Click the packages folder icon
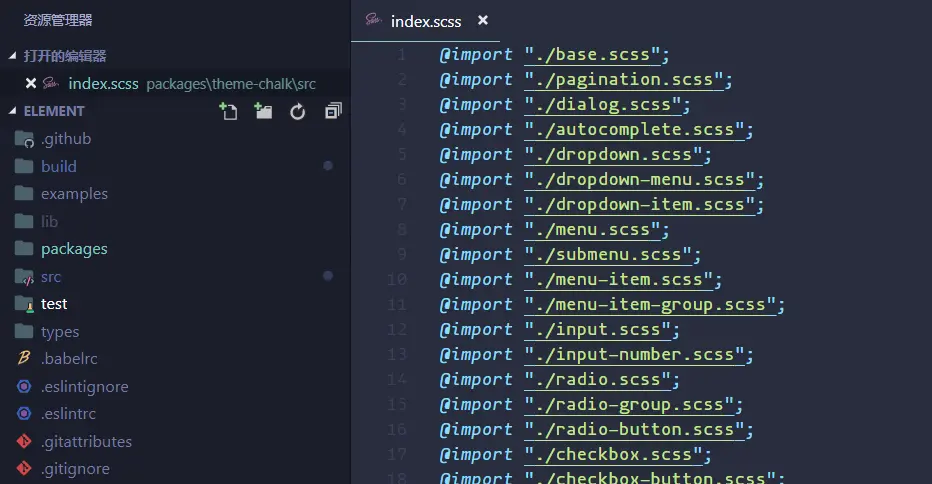This screenshot has height=484, width=932. tap(24, 249)
